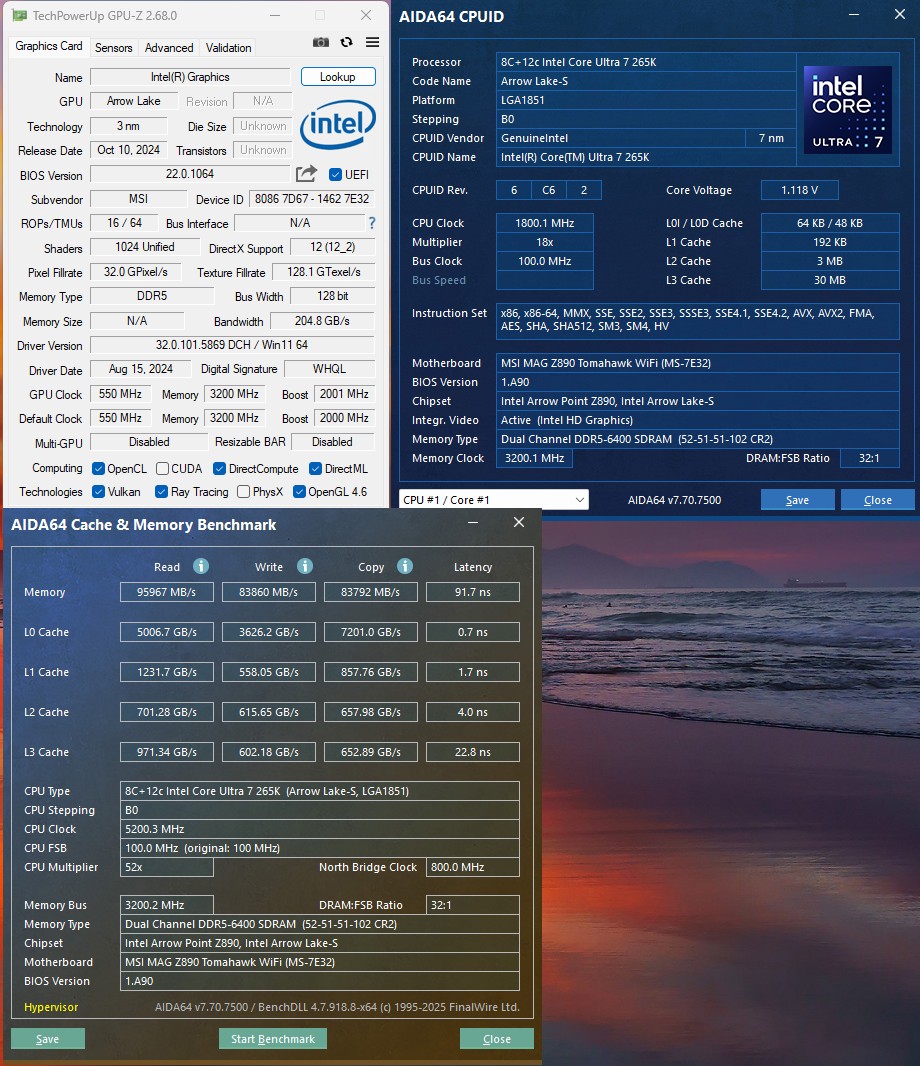
Task: Click the Read info icon in benchmark
Action: point(201,566)
